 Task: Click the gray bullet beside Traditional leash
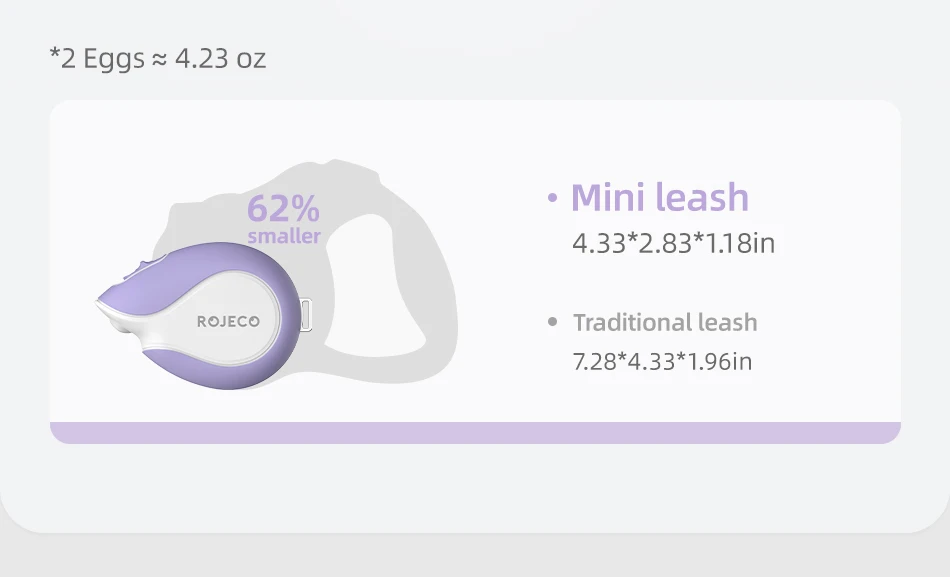tap(552, 321)
